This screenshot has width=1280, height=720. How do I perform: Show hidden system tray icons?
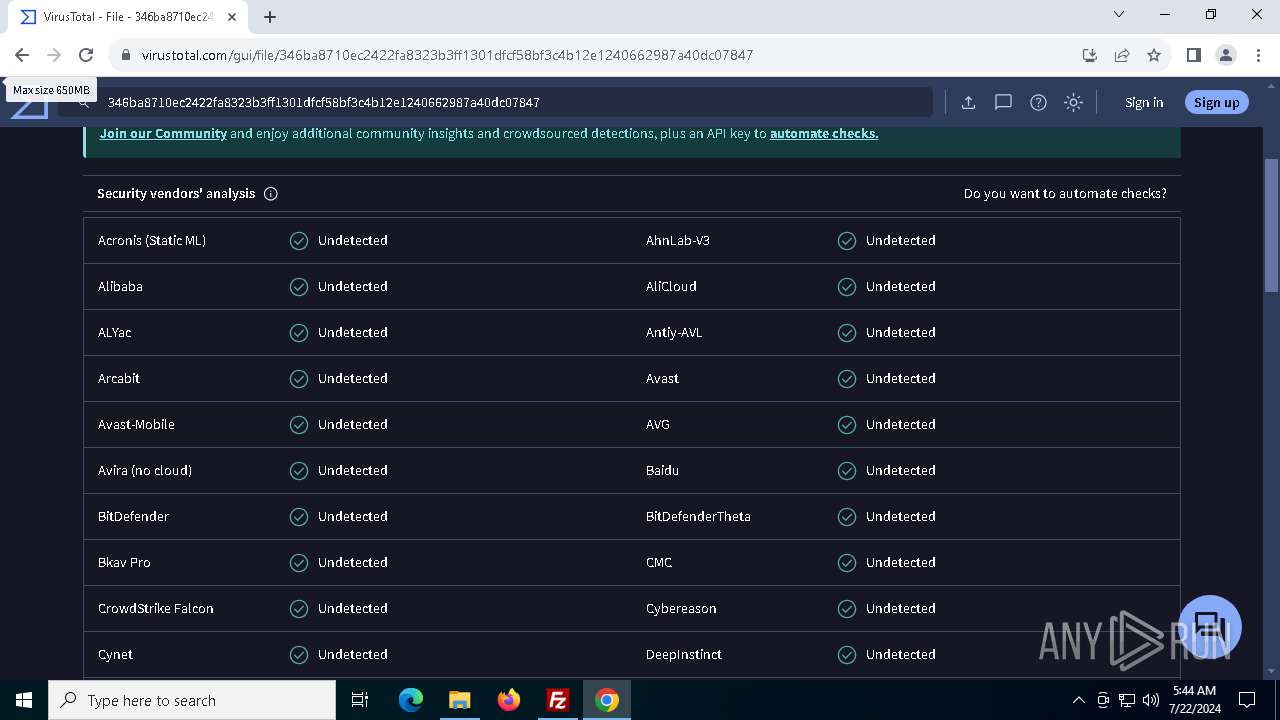(1078, 700)
